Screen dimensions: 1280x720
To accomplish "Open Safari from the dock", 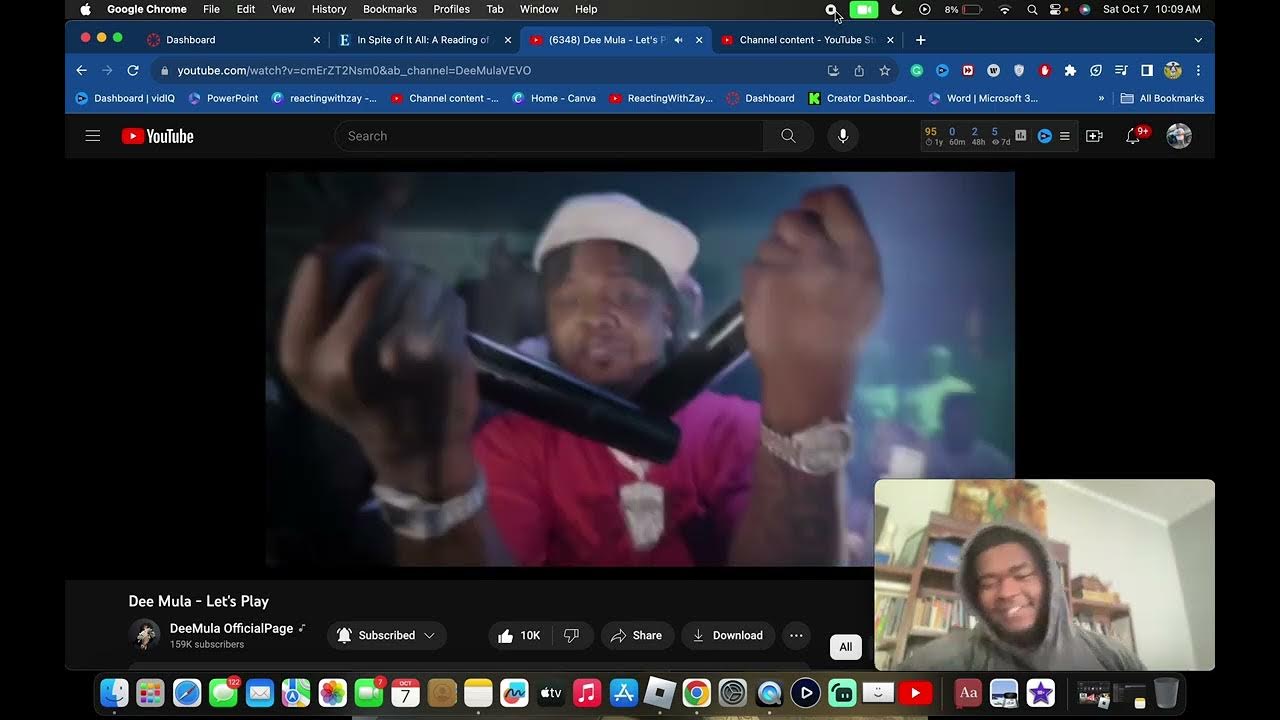I will pyautogui.click(x=187, y=692).
